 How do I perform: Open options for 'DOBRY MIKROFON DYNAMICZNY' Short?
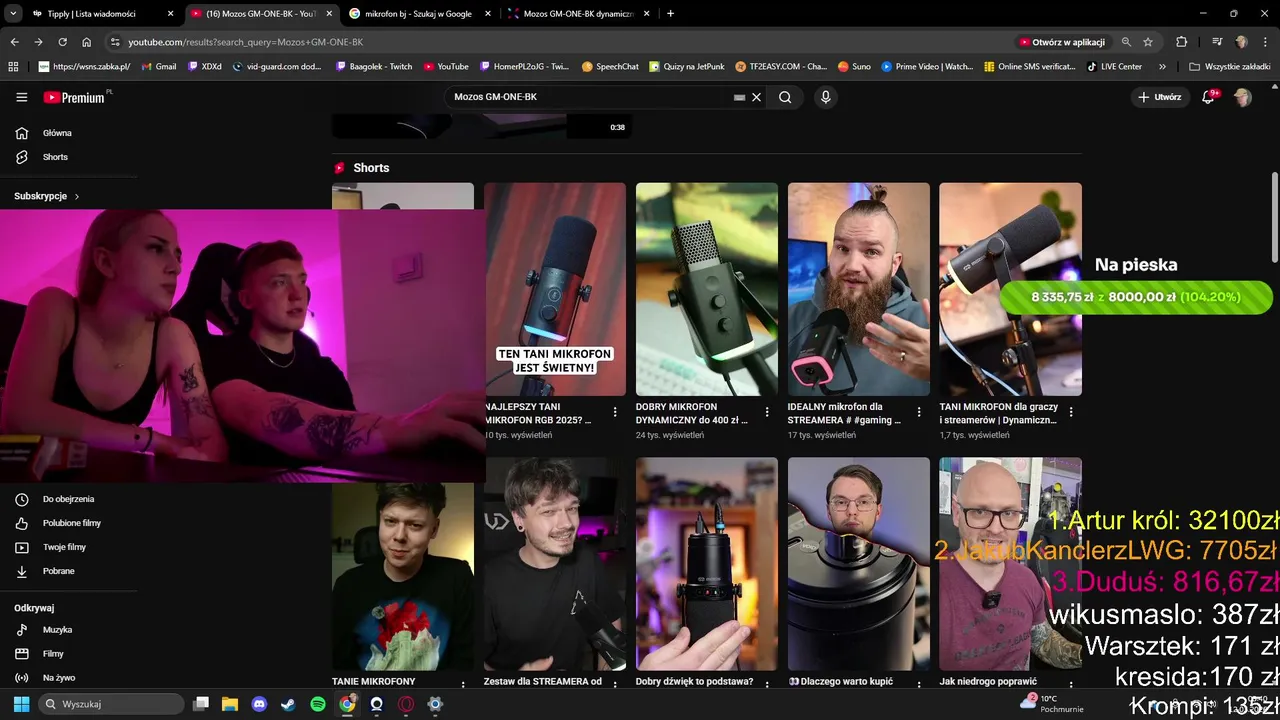767,412
